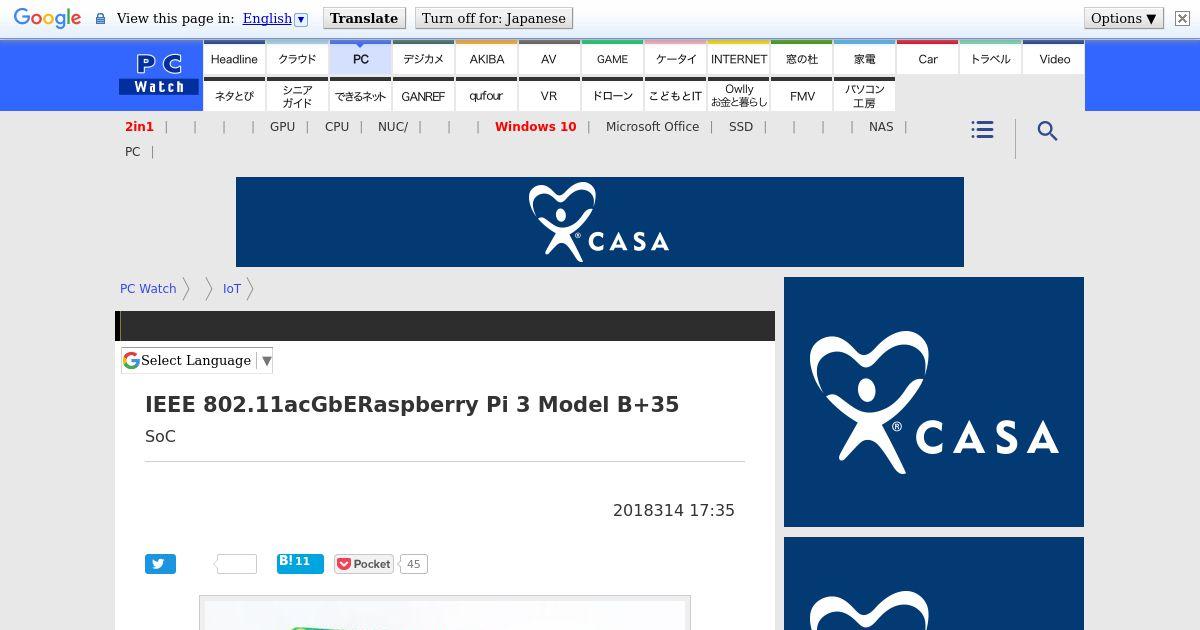Open the translate Options menu
This screenshot has width=1200, height=630.
1124,18
